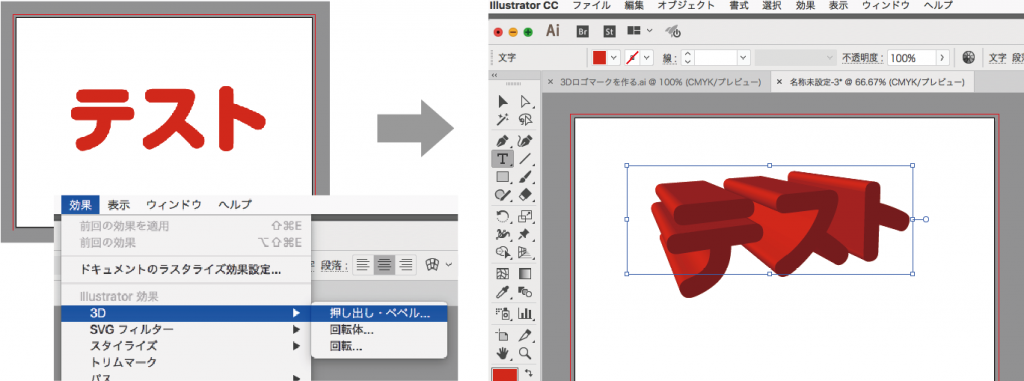This screenshot has width=1024, height=381.
Task: Open Adobe Bridge with the Br icon
Action: tap(584, 31)
